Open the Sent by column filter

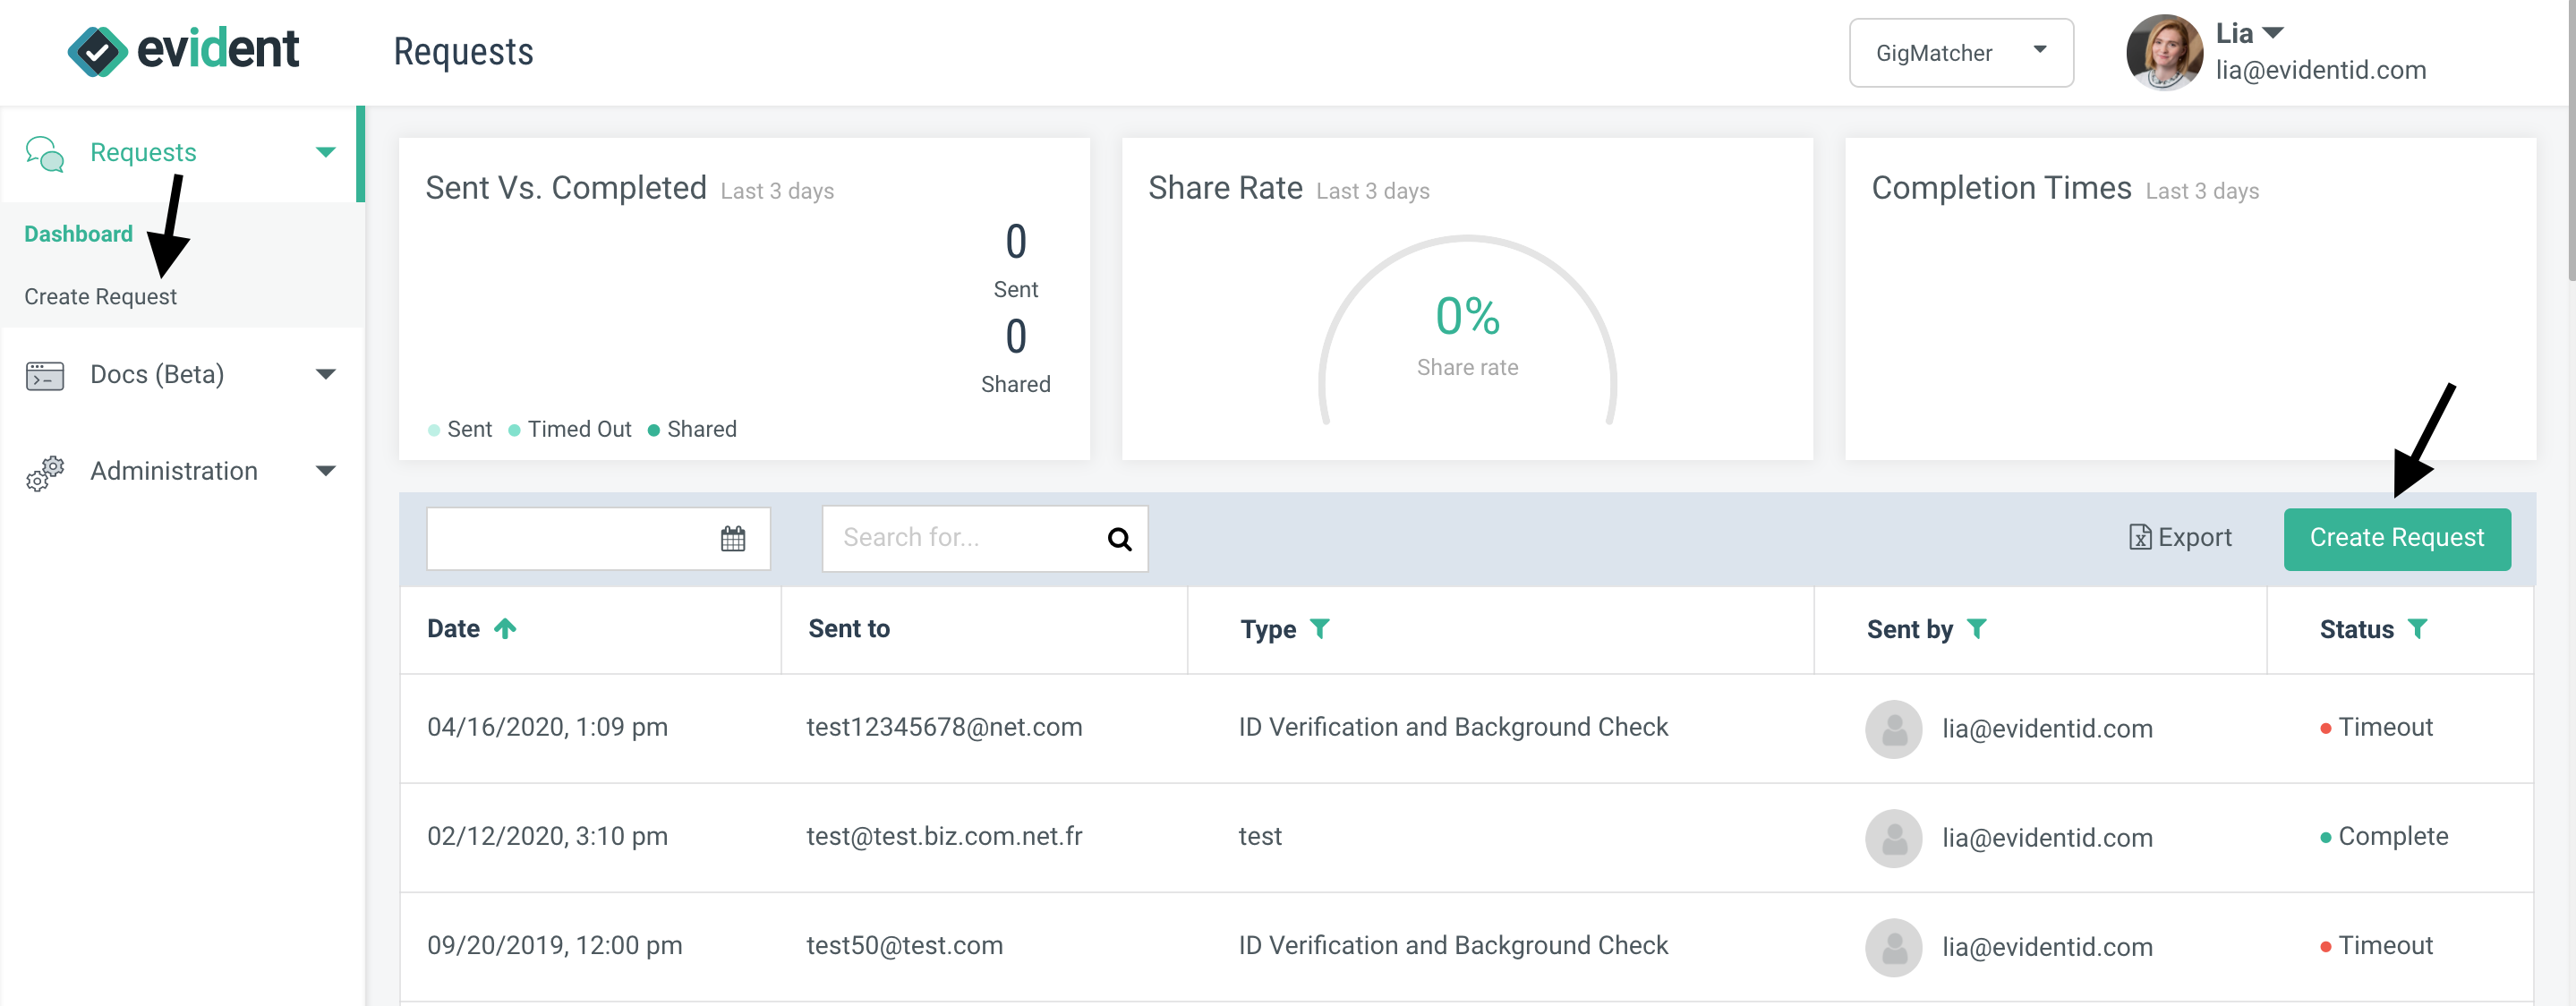coord(1977,629)
